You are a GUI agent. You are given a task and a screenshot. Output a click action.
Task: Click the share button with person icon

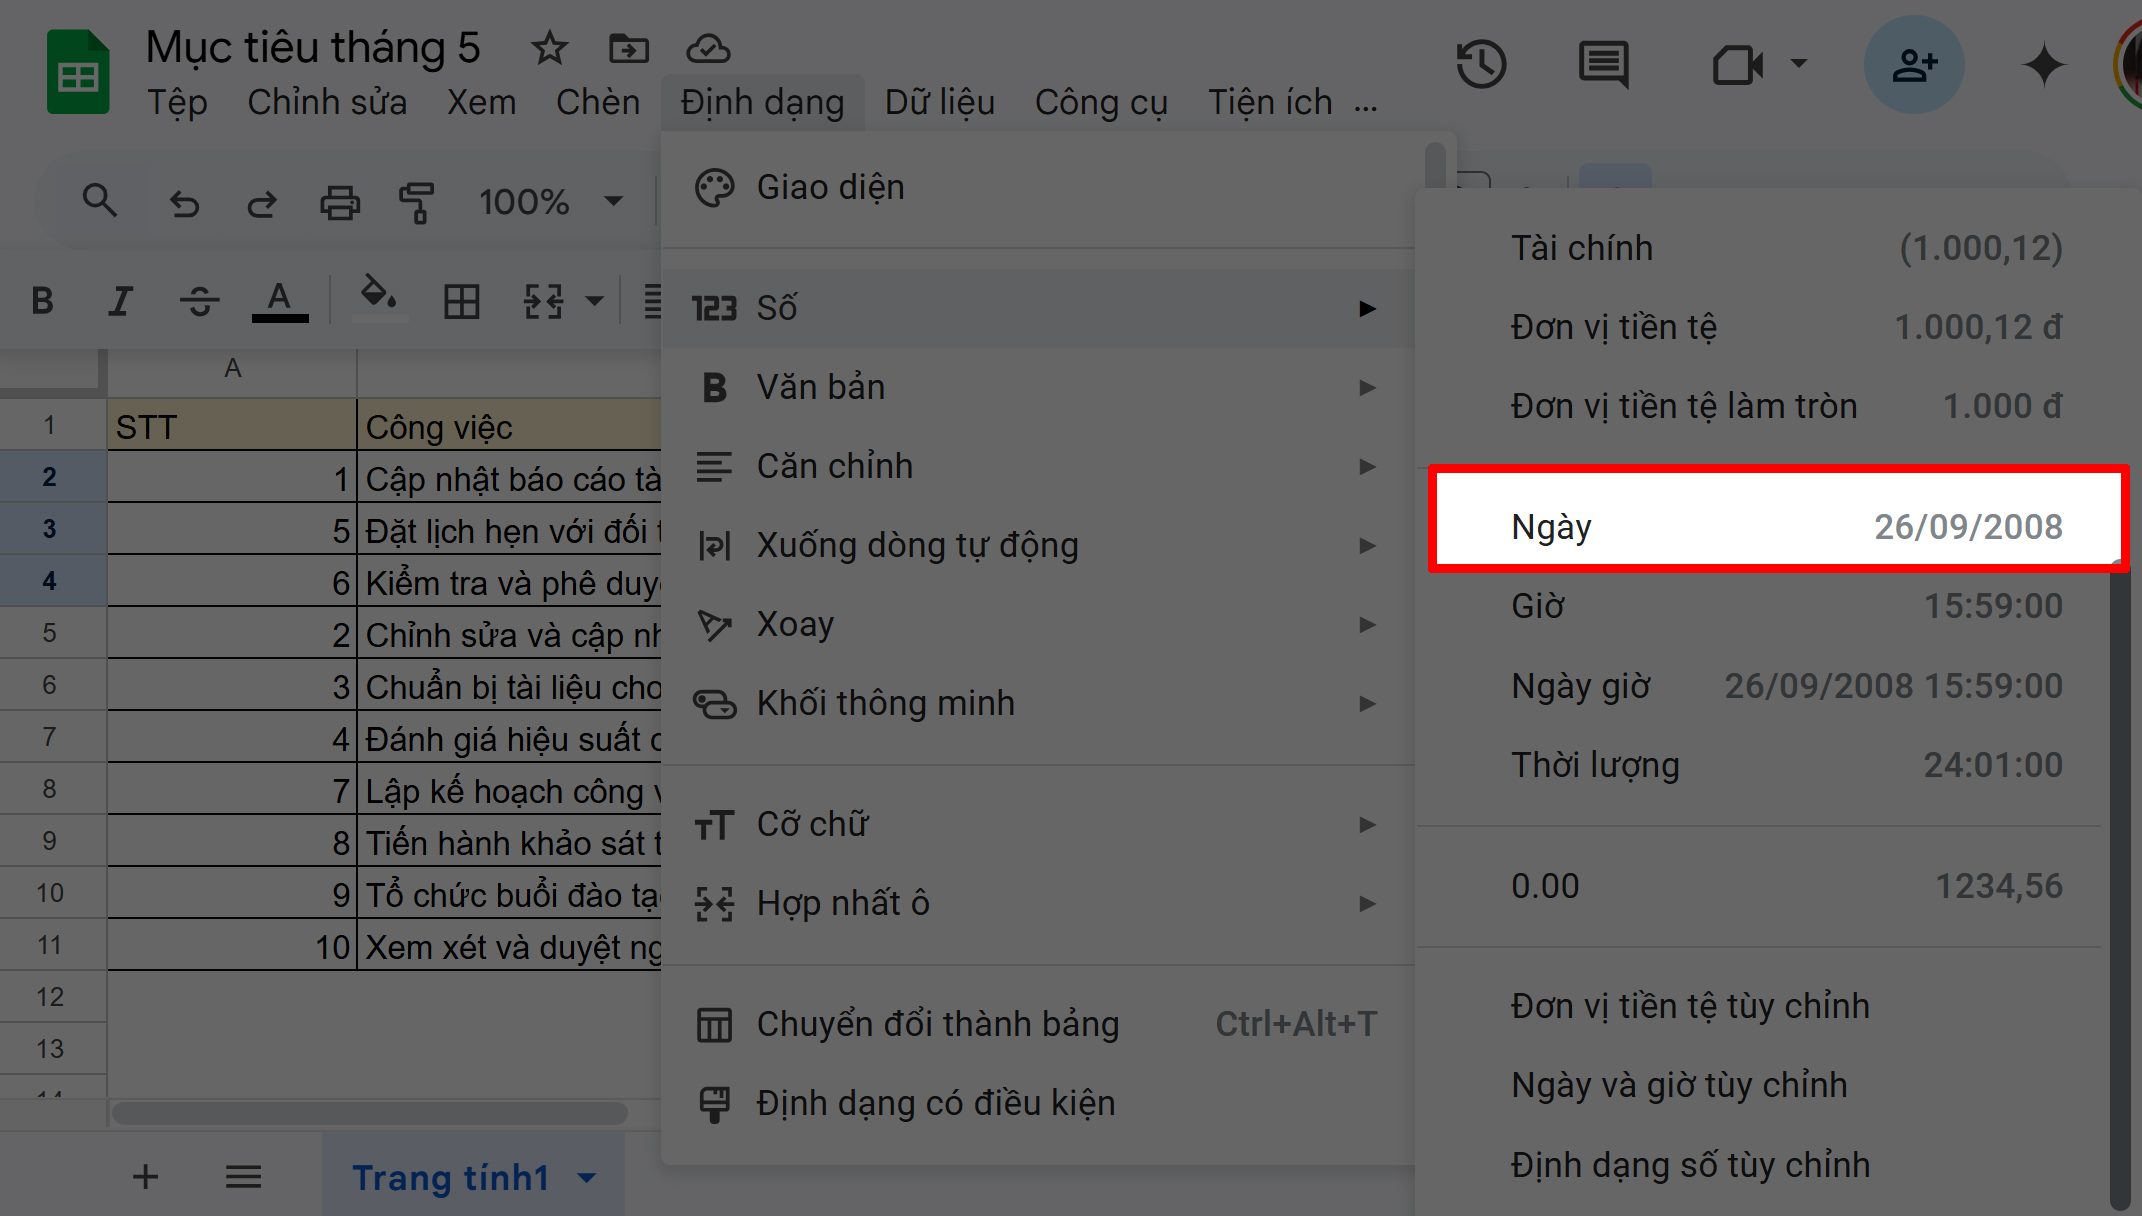(1914, 64)
